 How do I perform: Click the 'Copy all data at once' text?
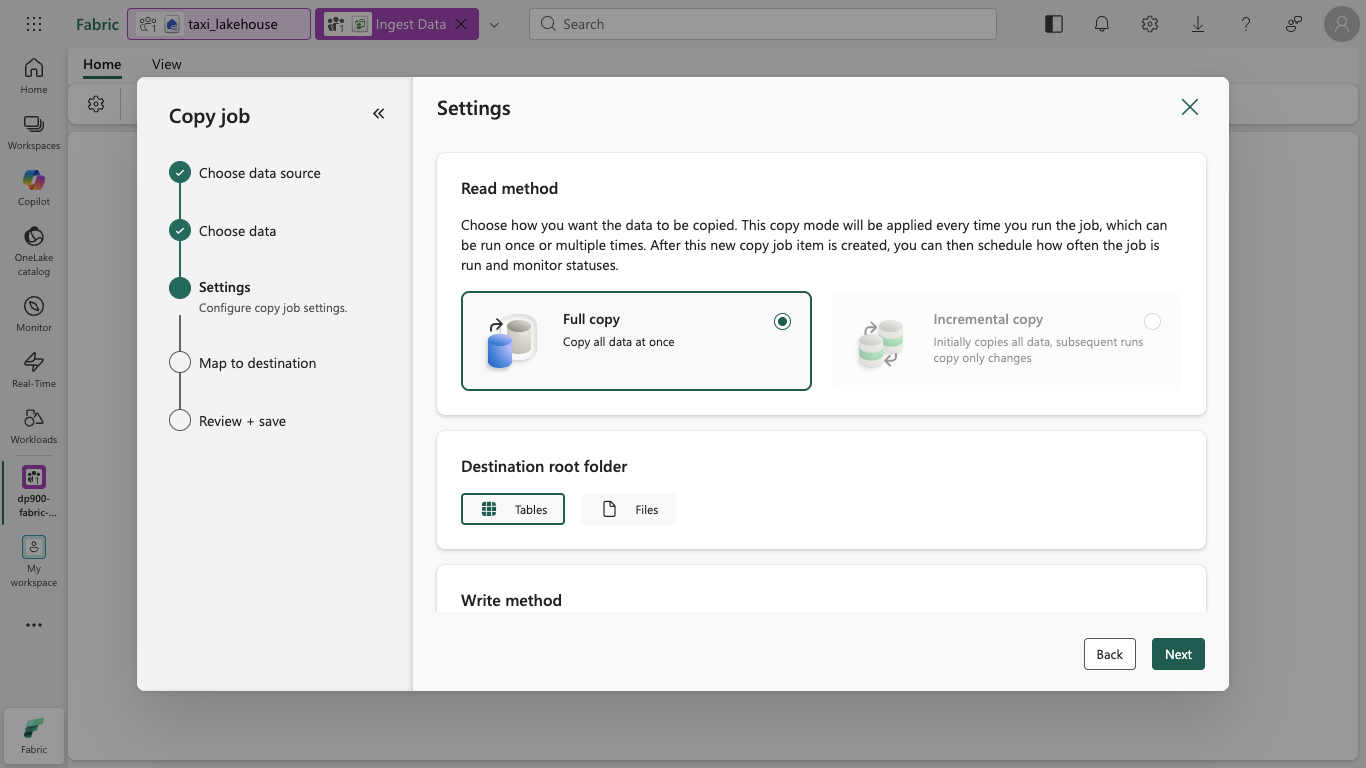point(619,342)
